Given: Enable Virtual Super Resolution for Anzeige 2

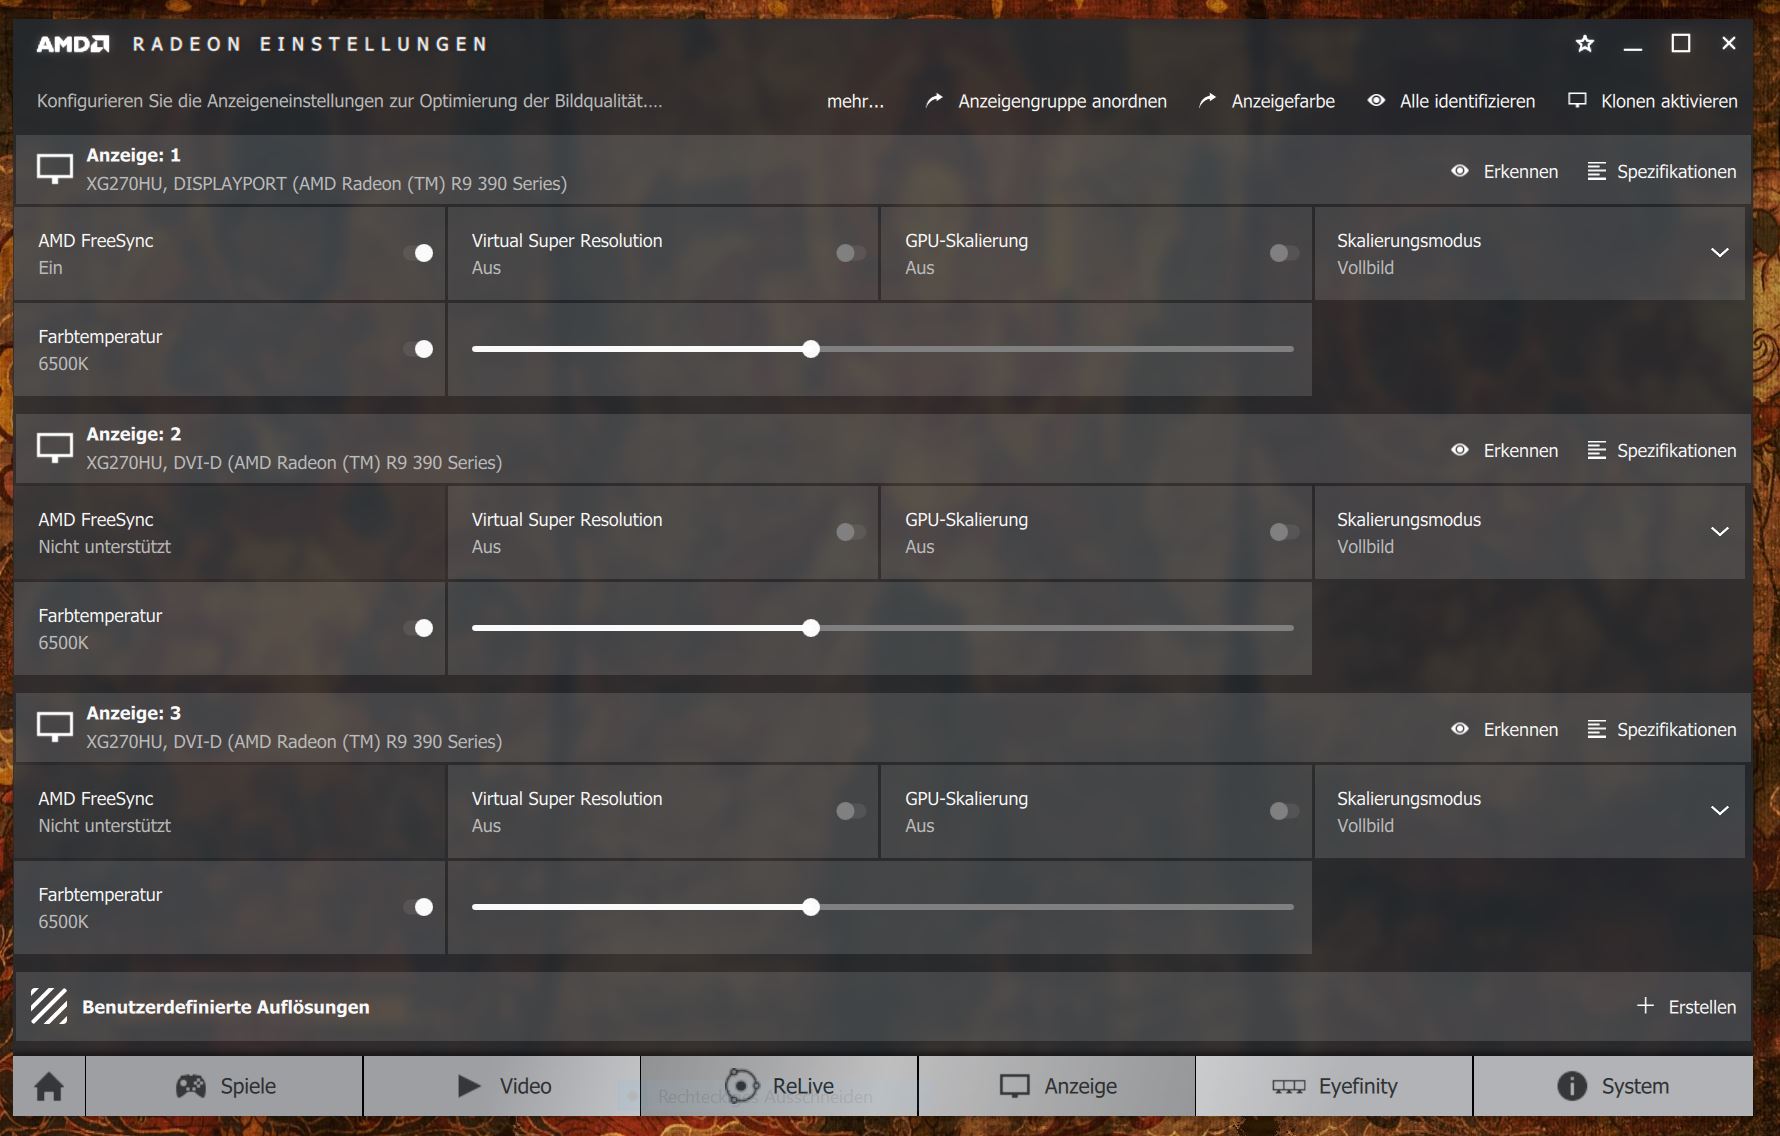Looking at the screenshot, I should click(852, 532).
